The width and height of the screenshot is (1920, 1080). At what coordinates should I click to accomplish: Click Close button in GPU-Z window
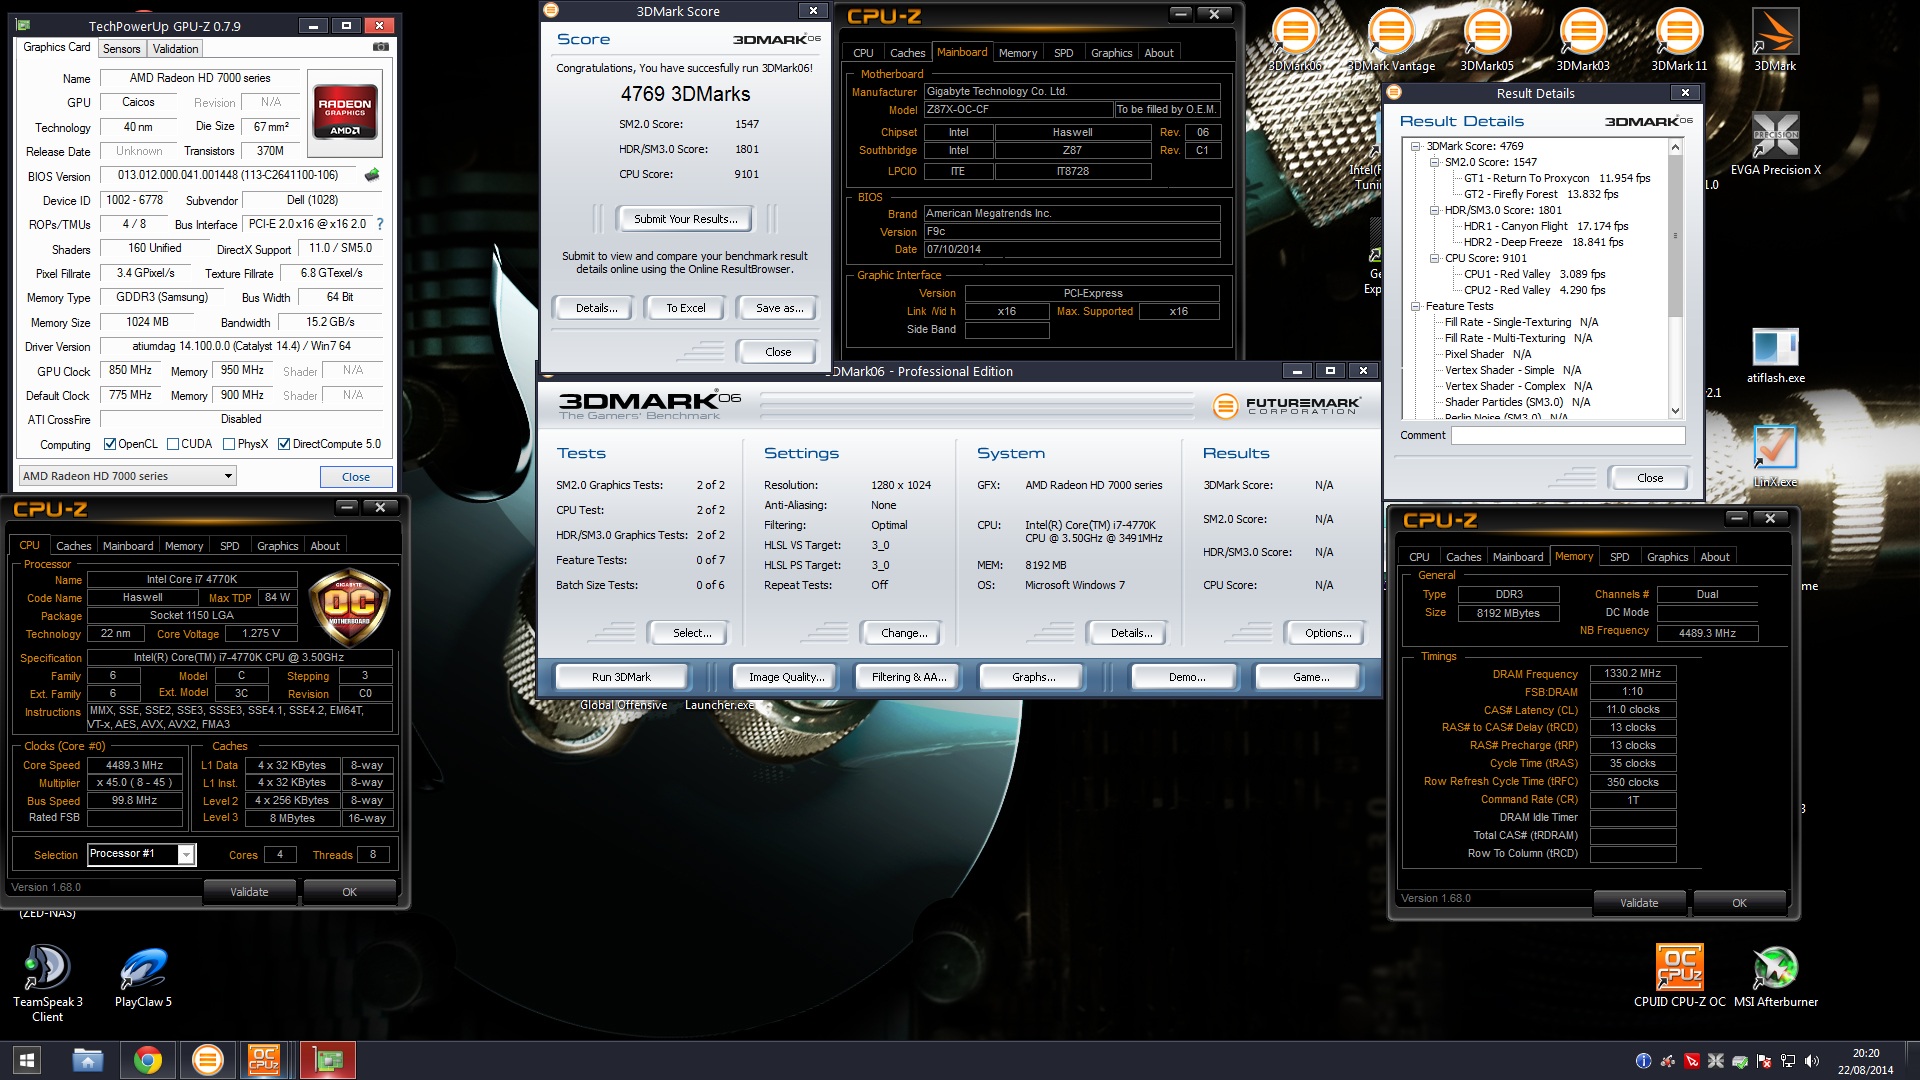356,477
